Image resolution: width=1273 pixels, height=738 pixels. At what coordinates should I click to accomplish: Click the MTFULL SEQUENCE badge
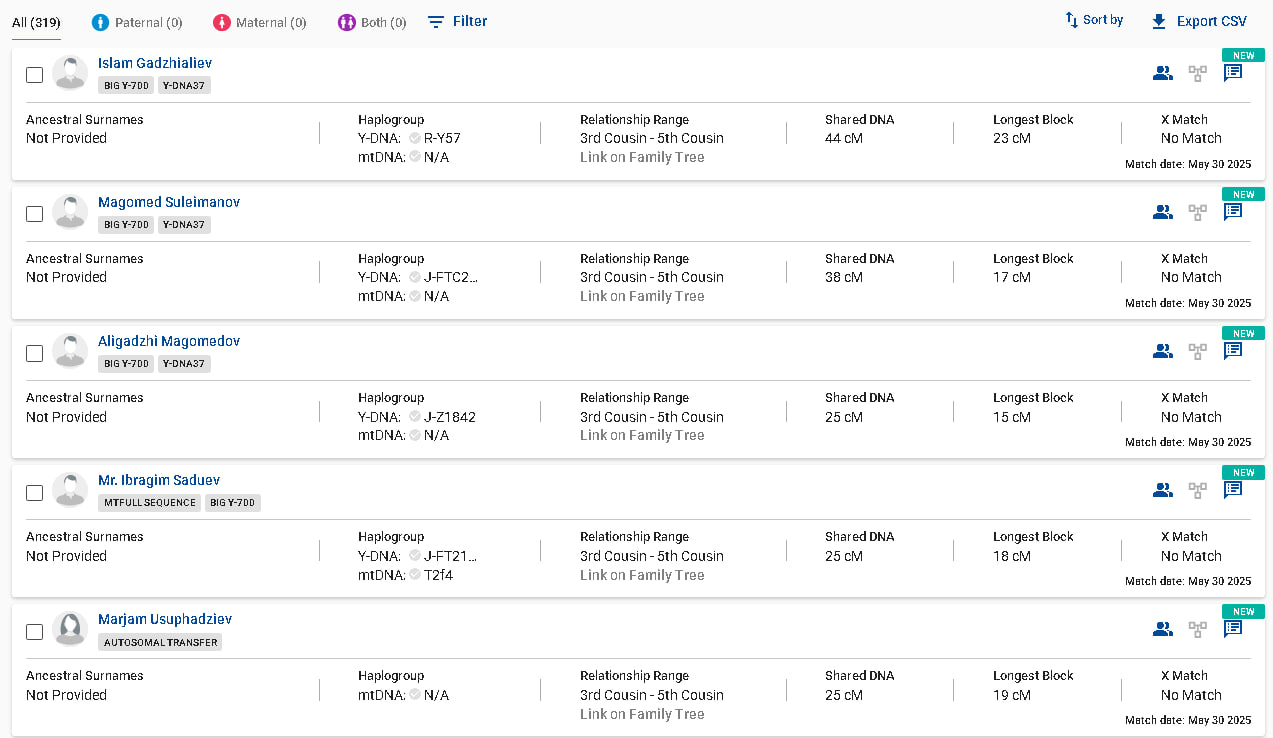149,503
